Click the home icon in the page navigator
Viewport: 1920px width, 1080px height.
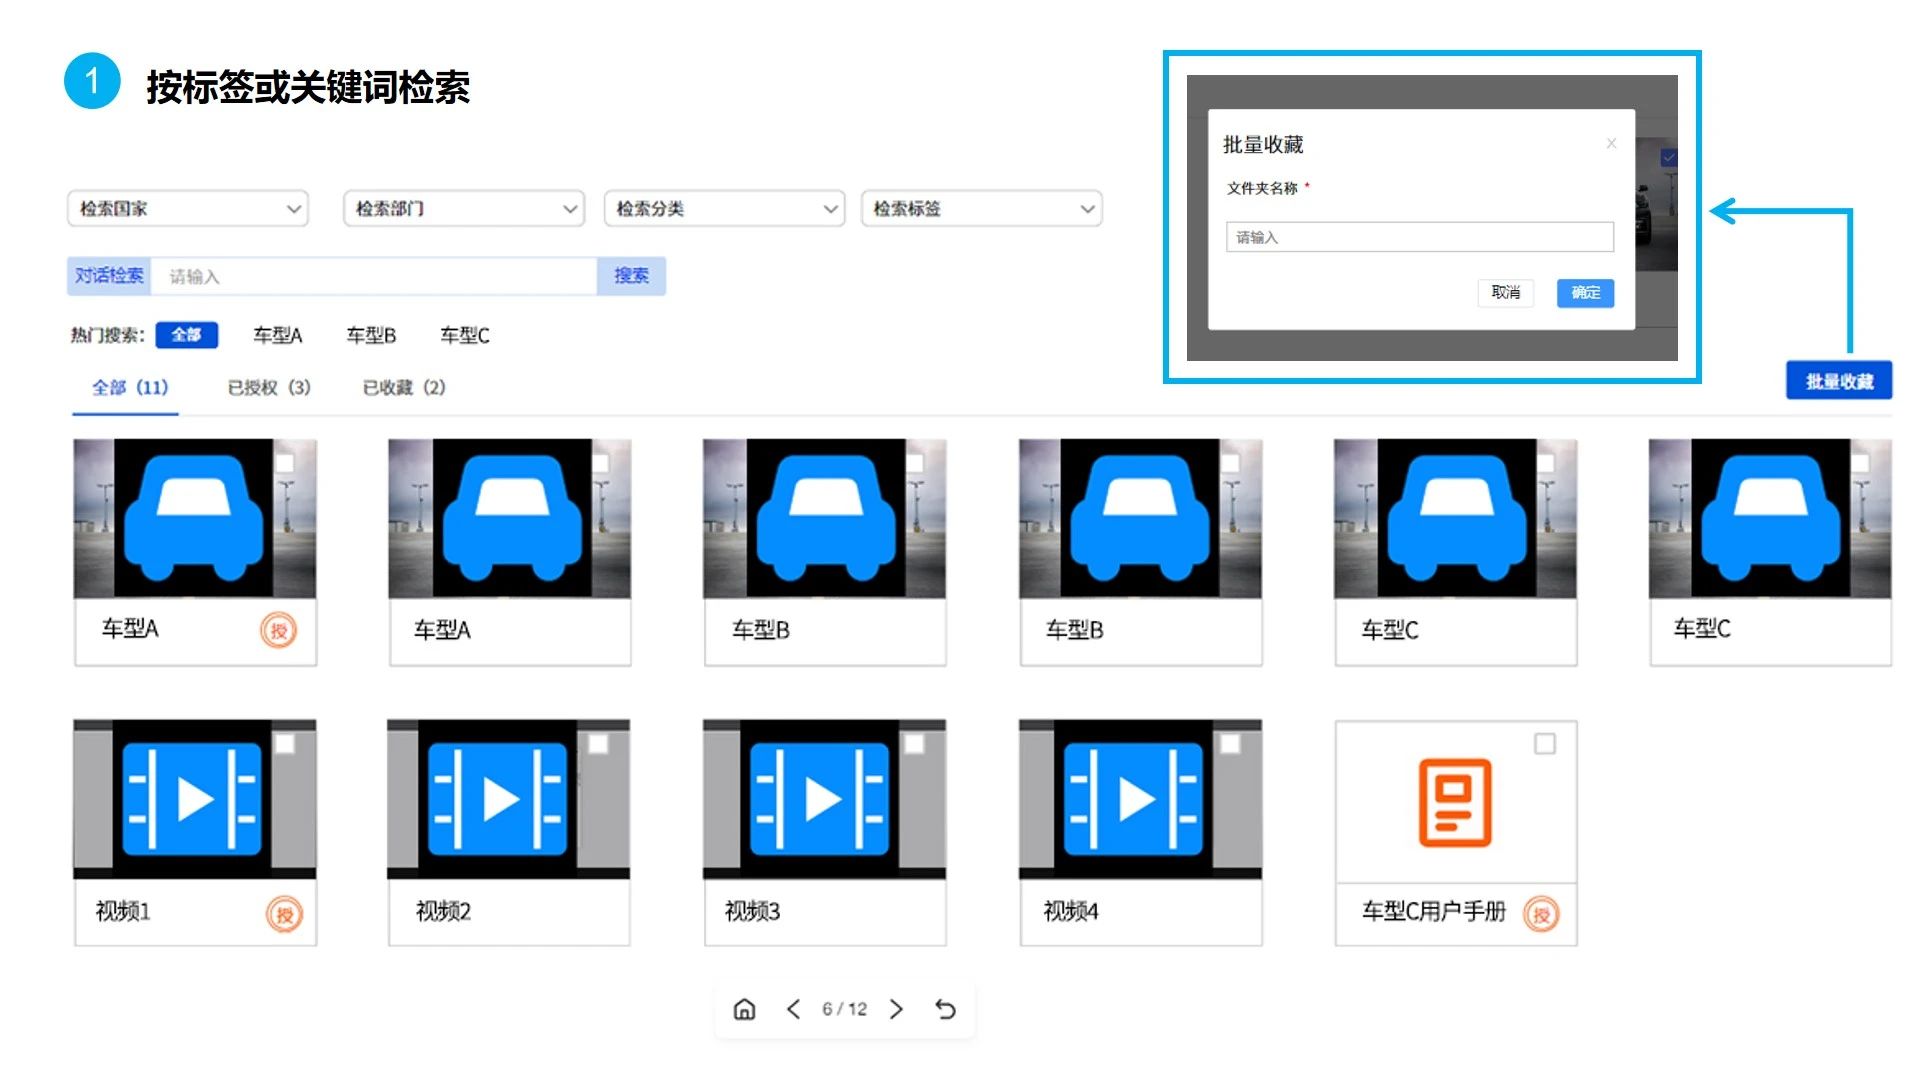coord(744,1009)
